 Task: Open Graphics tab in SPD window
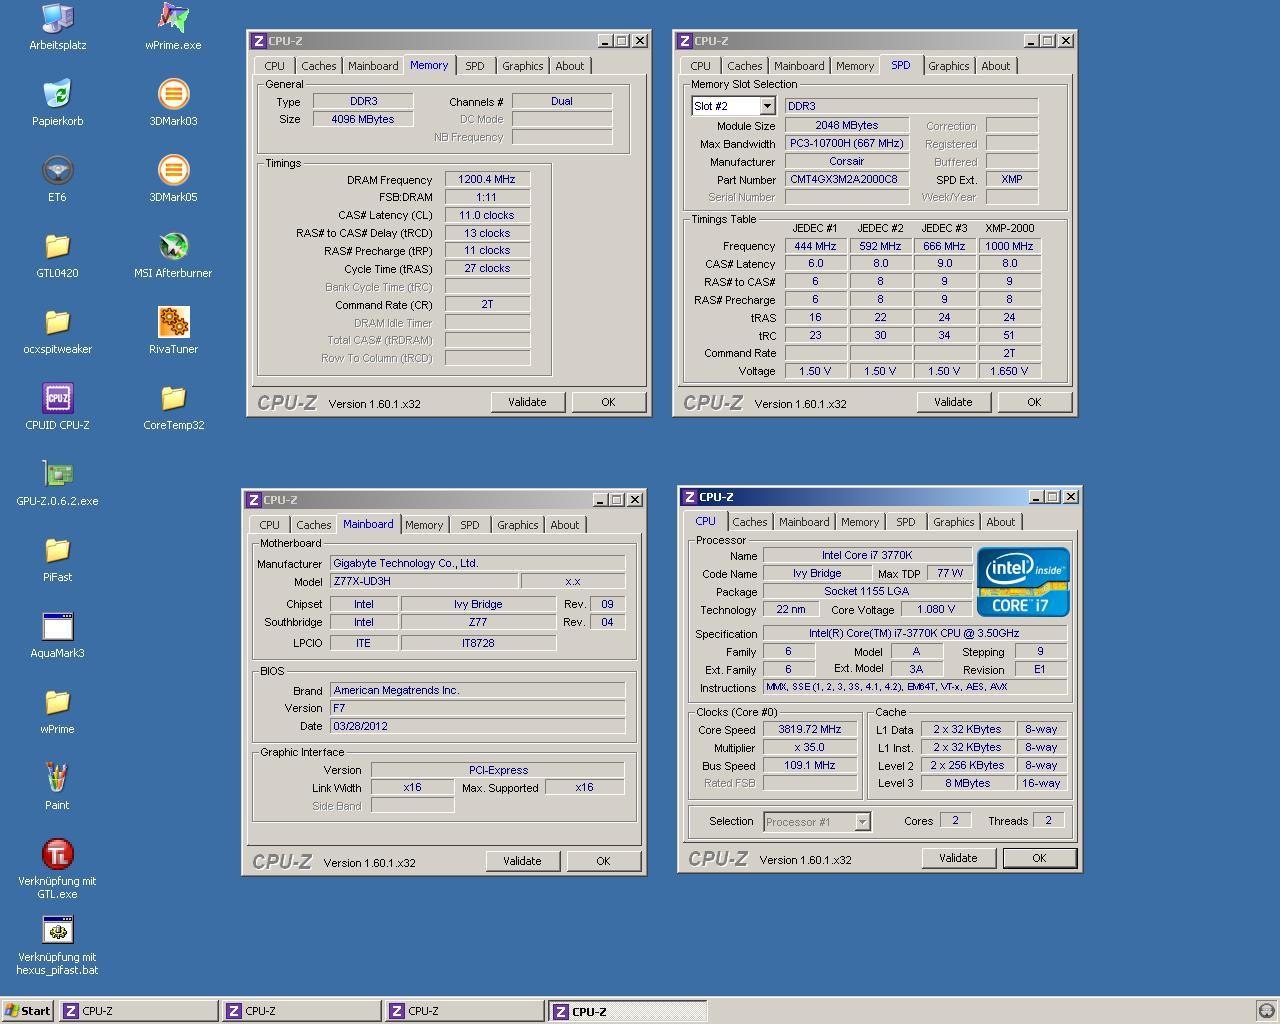pos(948,66)
